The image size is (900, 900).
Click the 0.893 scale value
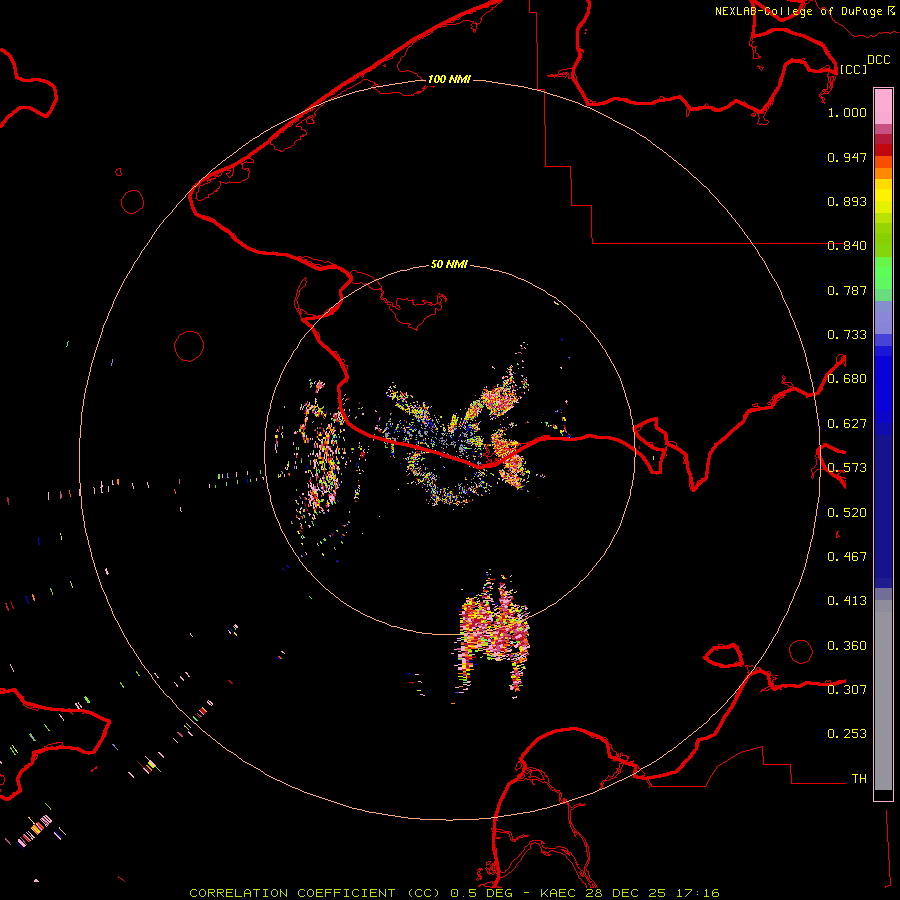[x=847, y=201]
